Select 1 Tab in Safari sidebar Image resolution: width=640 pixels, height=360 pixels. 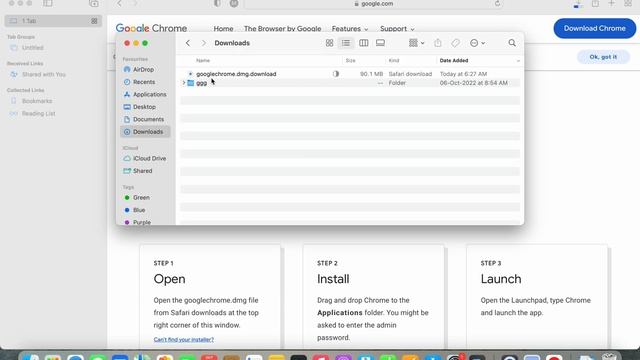point(53,21)
